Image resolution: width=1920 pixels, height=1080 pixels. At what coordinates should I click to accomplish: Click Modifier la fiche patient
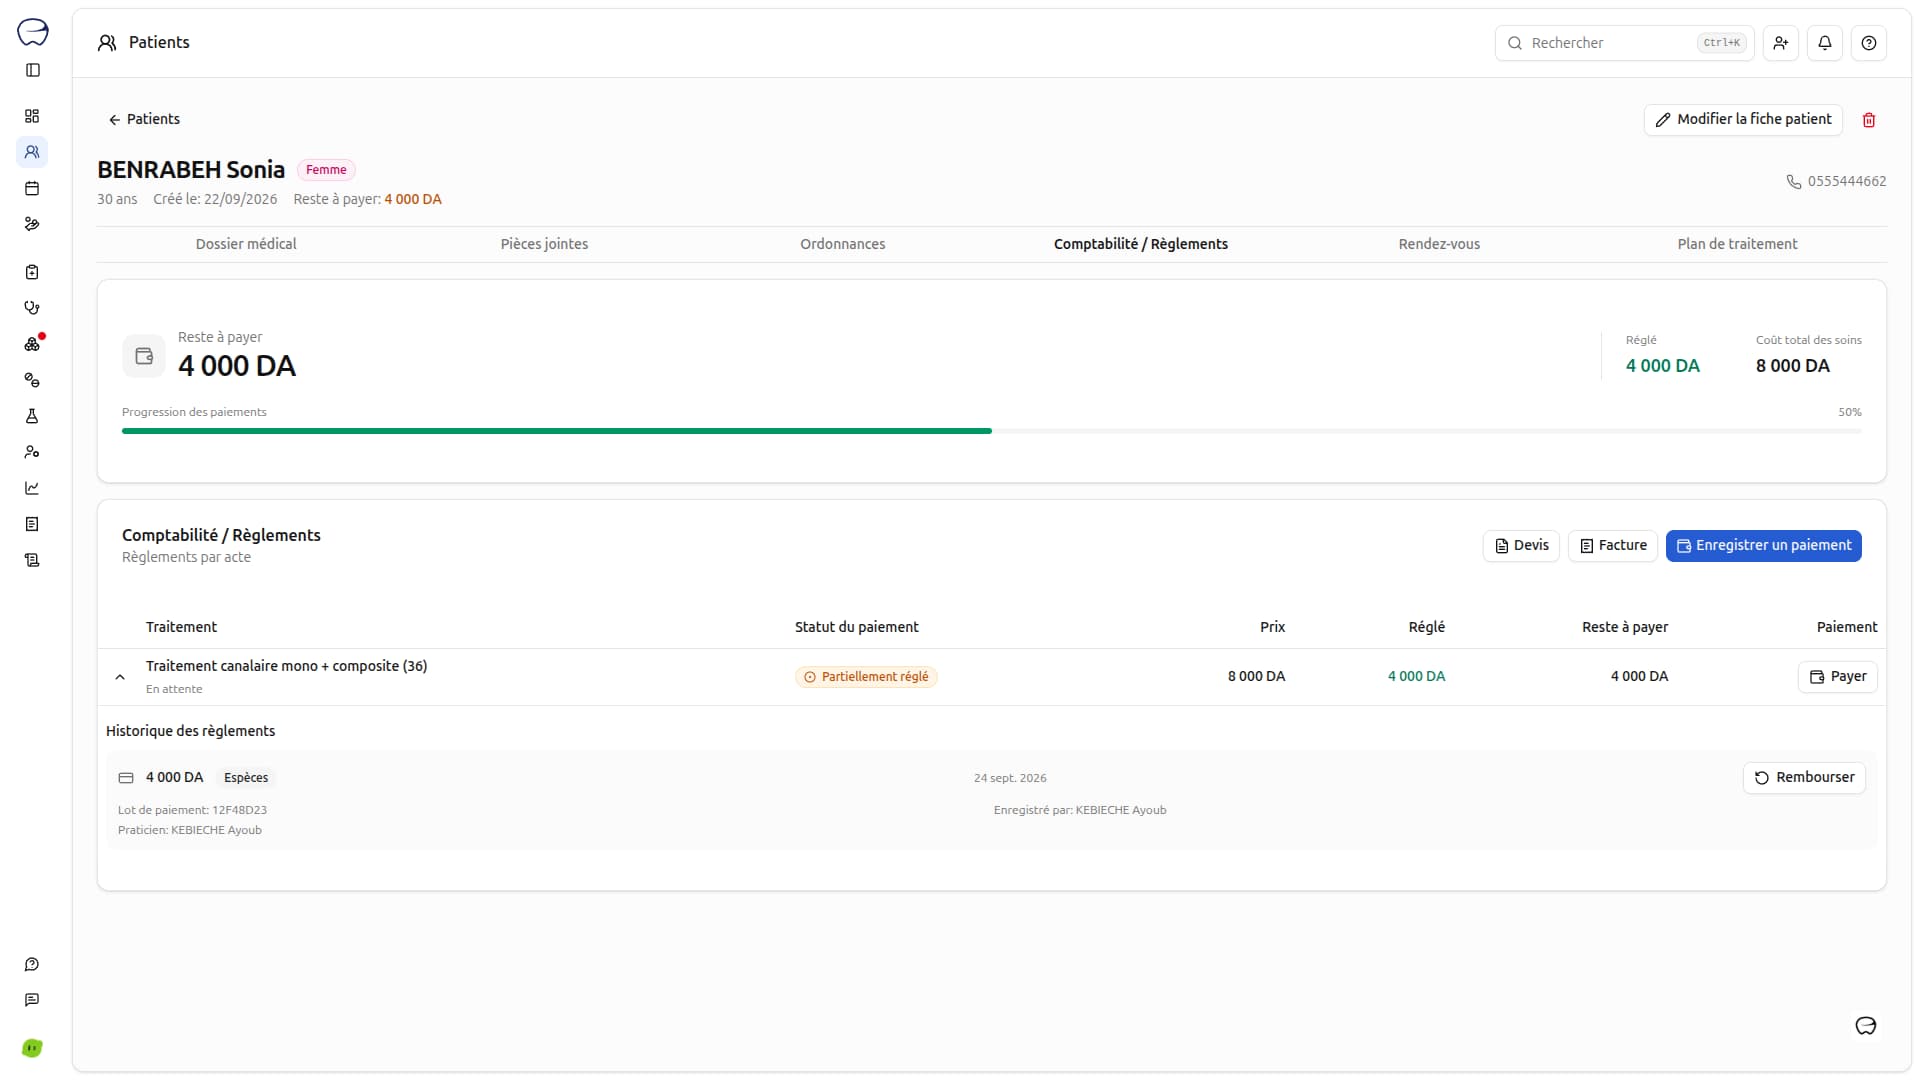pyautogui.click(x=1743, y=119)
